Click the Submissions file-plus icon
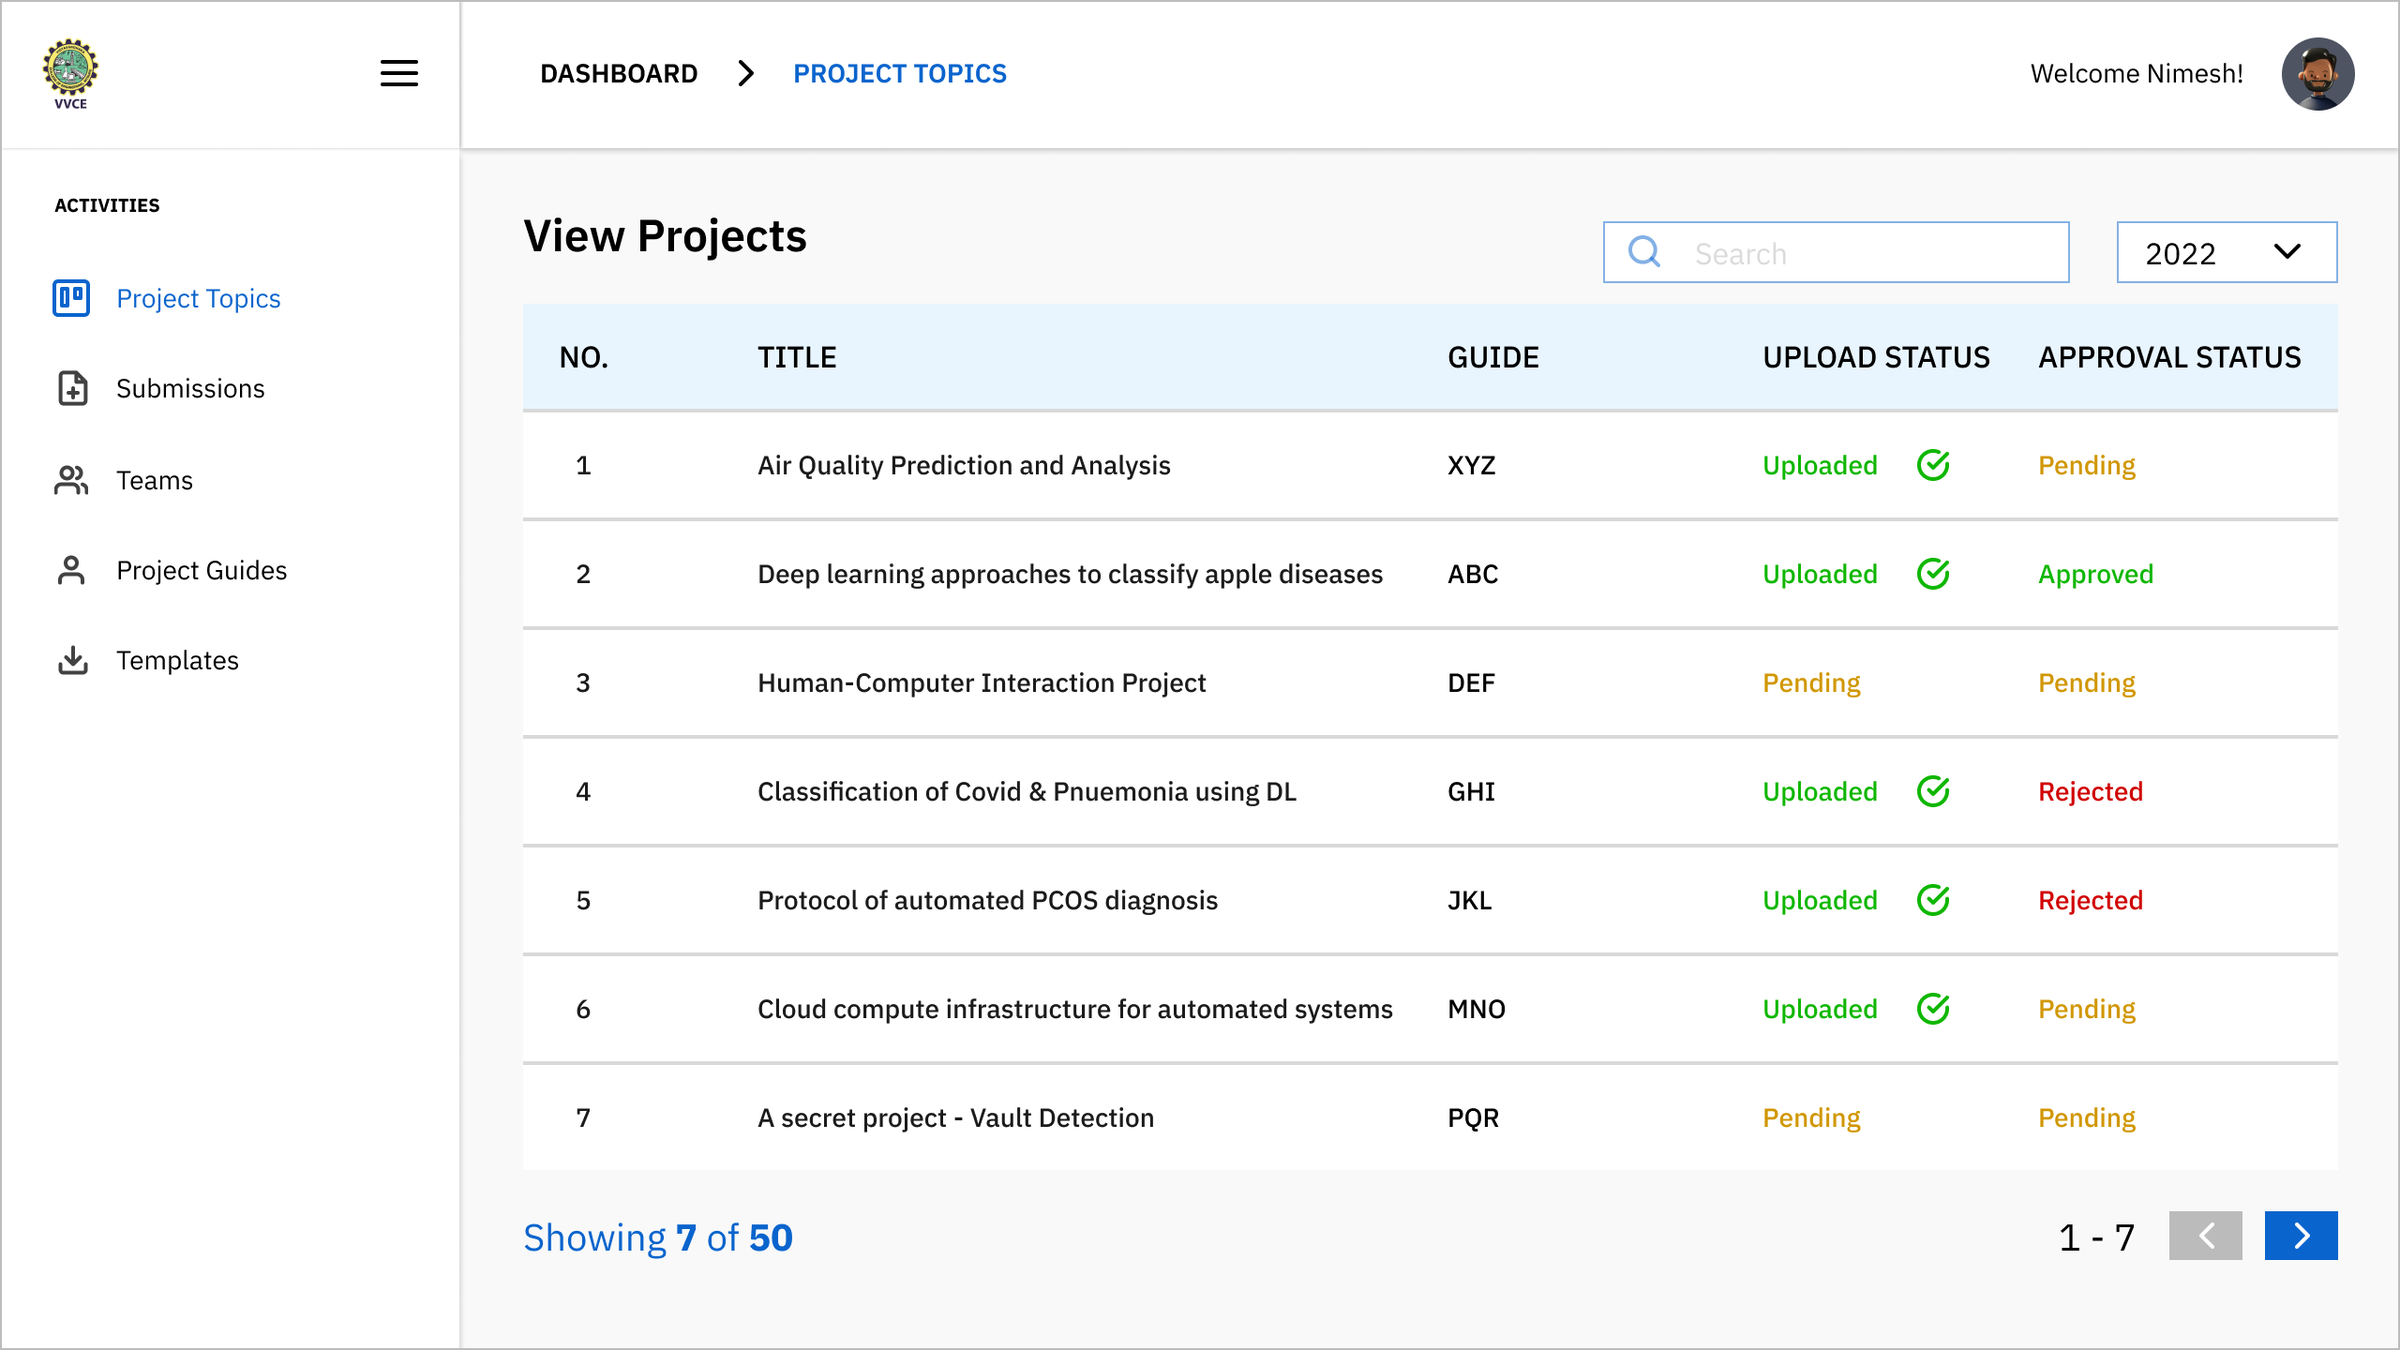This screenshot has width=2400, height=1350. pyautogui.click(x=72, y=388)
